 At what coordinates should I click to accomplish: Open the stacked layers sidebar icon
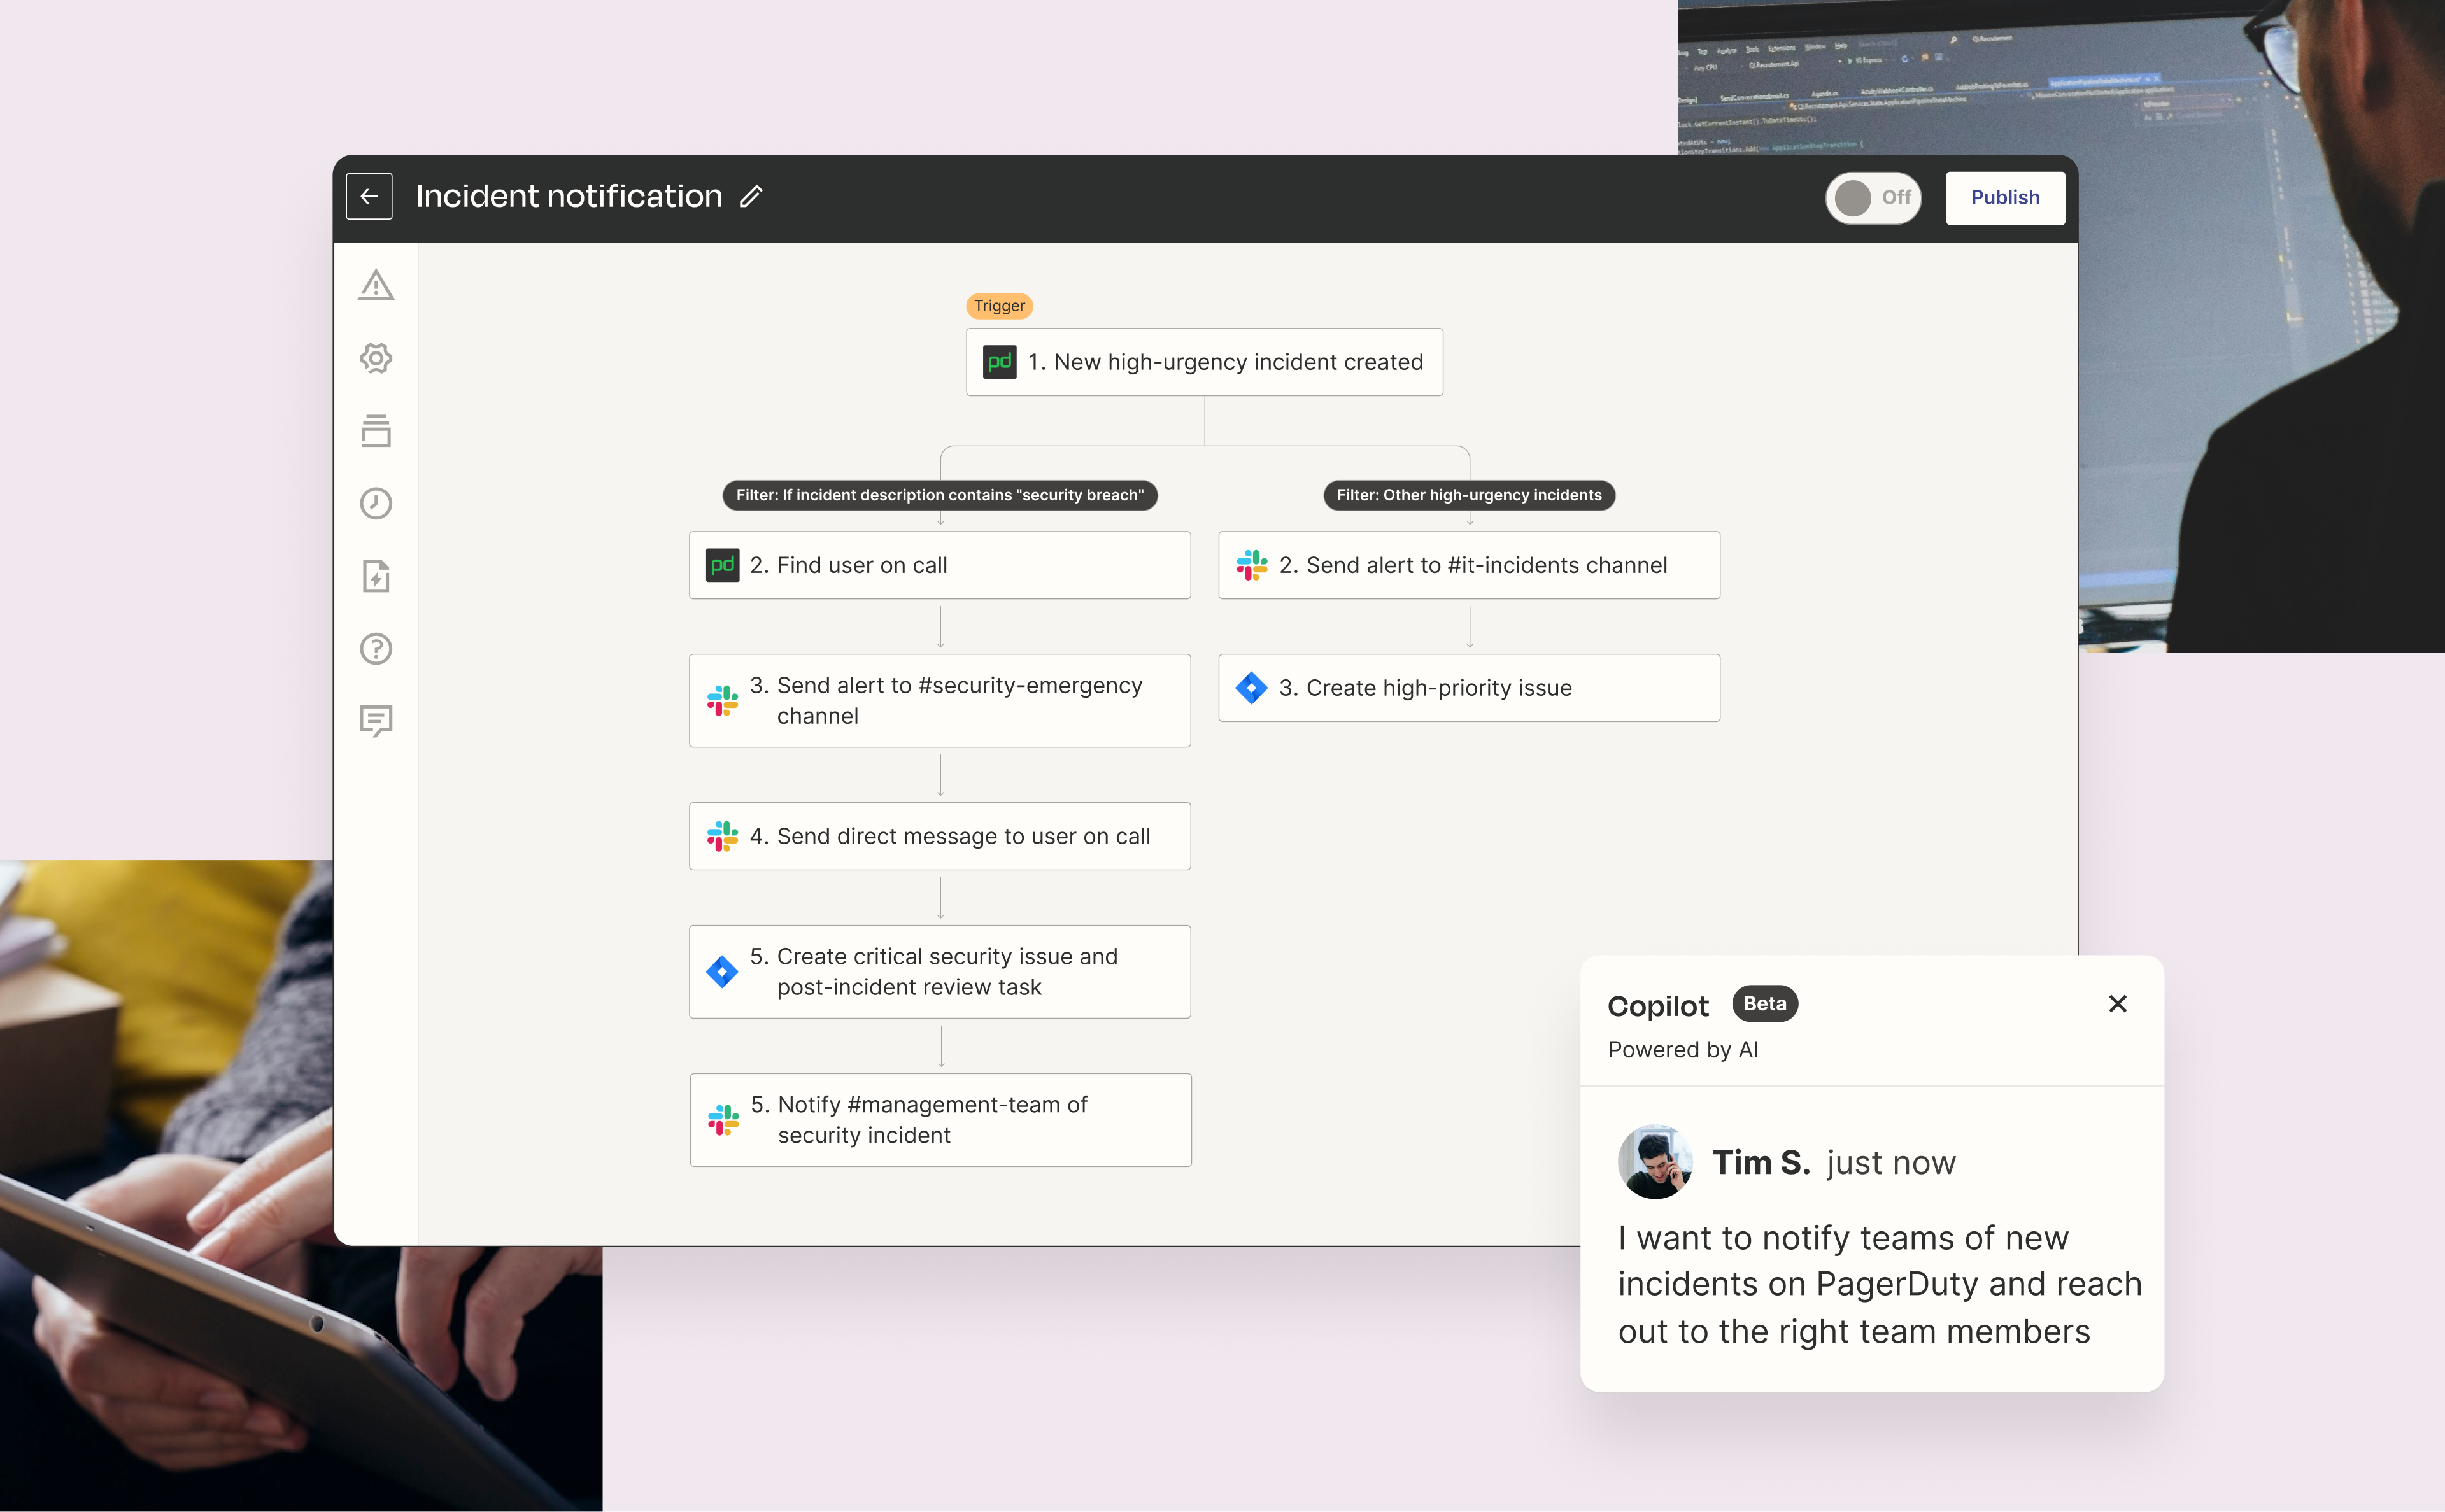[x=376, y=431]
